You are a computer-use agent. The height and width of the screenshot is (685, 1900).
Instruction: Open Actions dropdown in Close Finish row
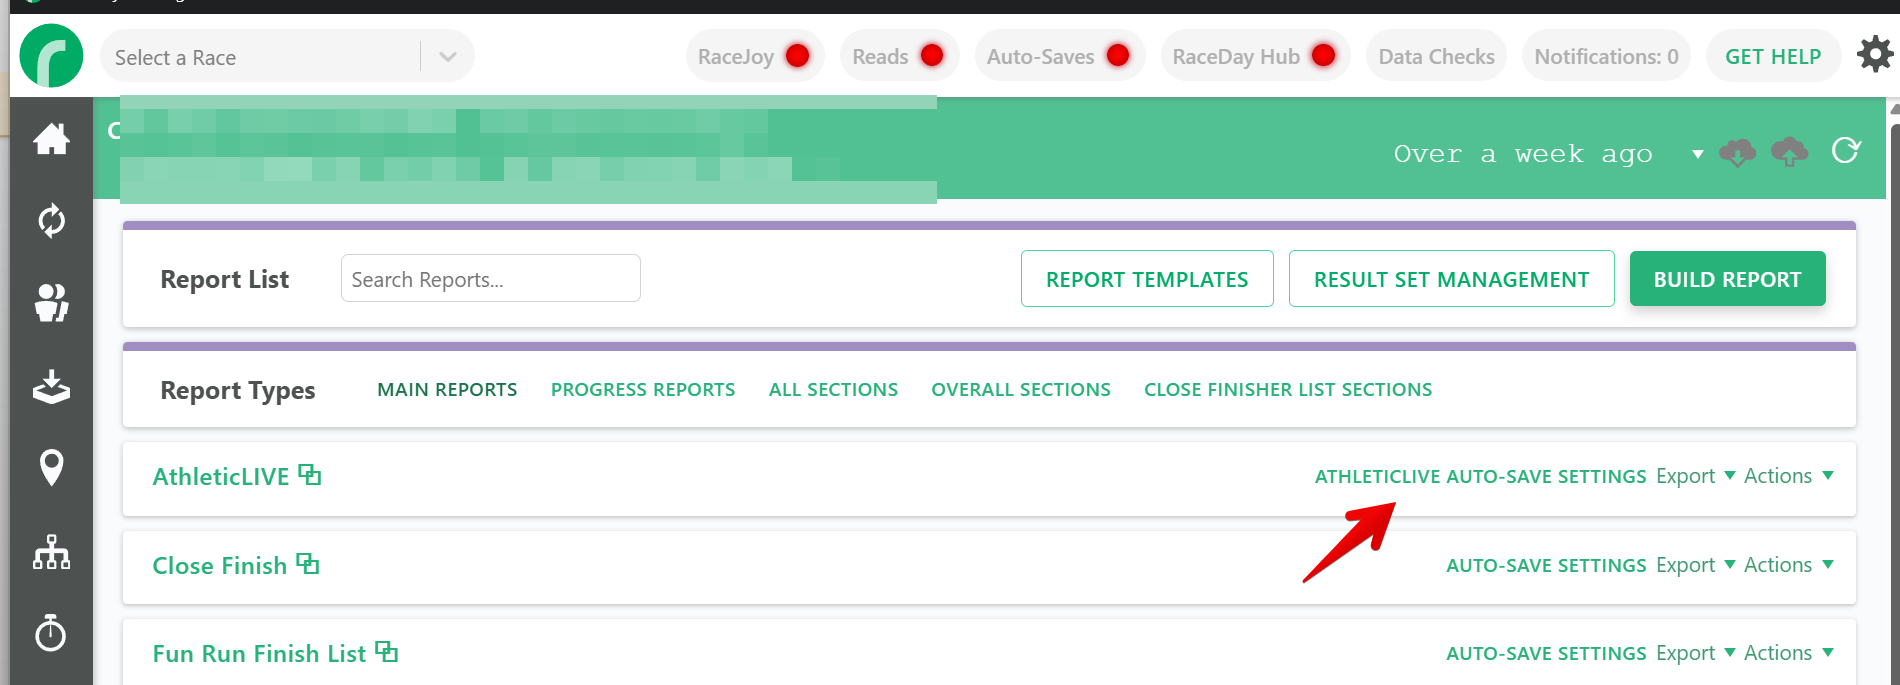1788,565
